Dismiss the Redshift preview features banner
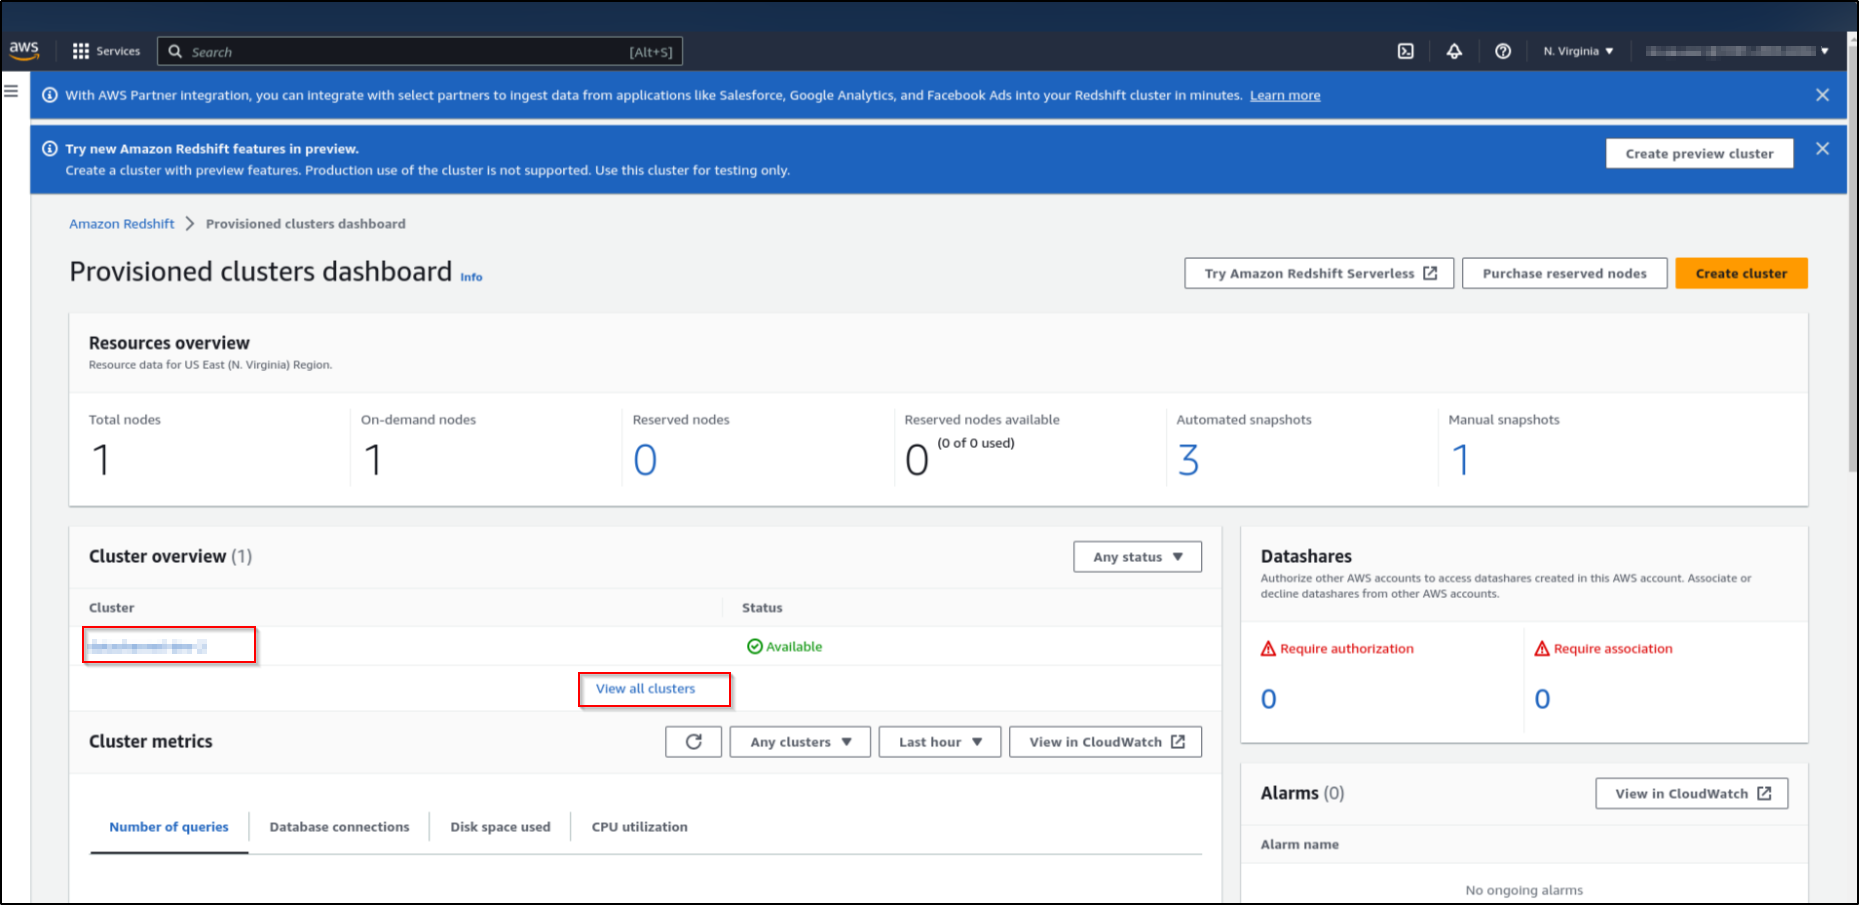This screenshot has width=1859, height=905. pyautogui.click(x=1822, y=148)
